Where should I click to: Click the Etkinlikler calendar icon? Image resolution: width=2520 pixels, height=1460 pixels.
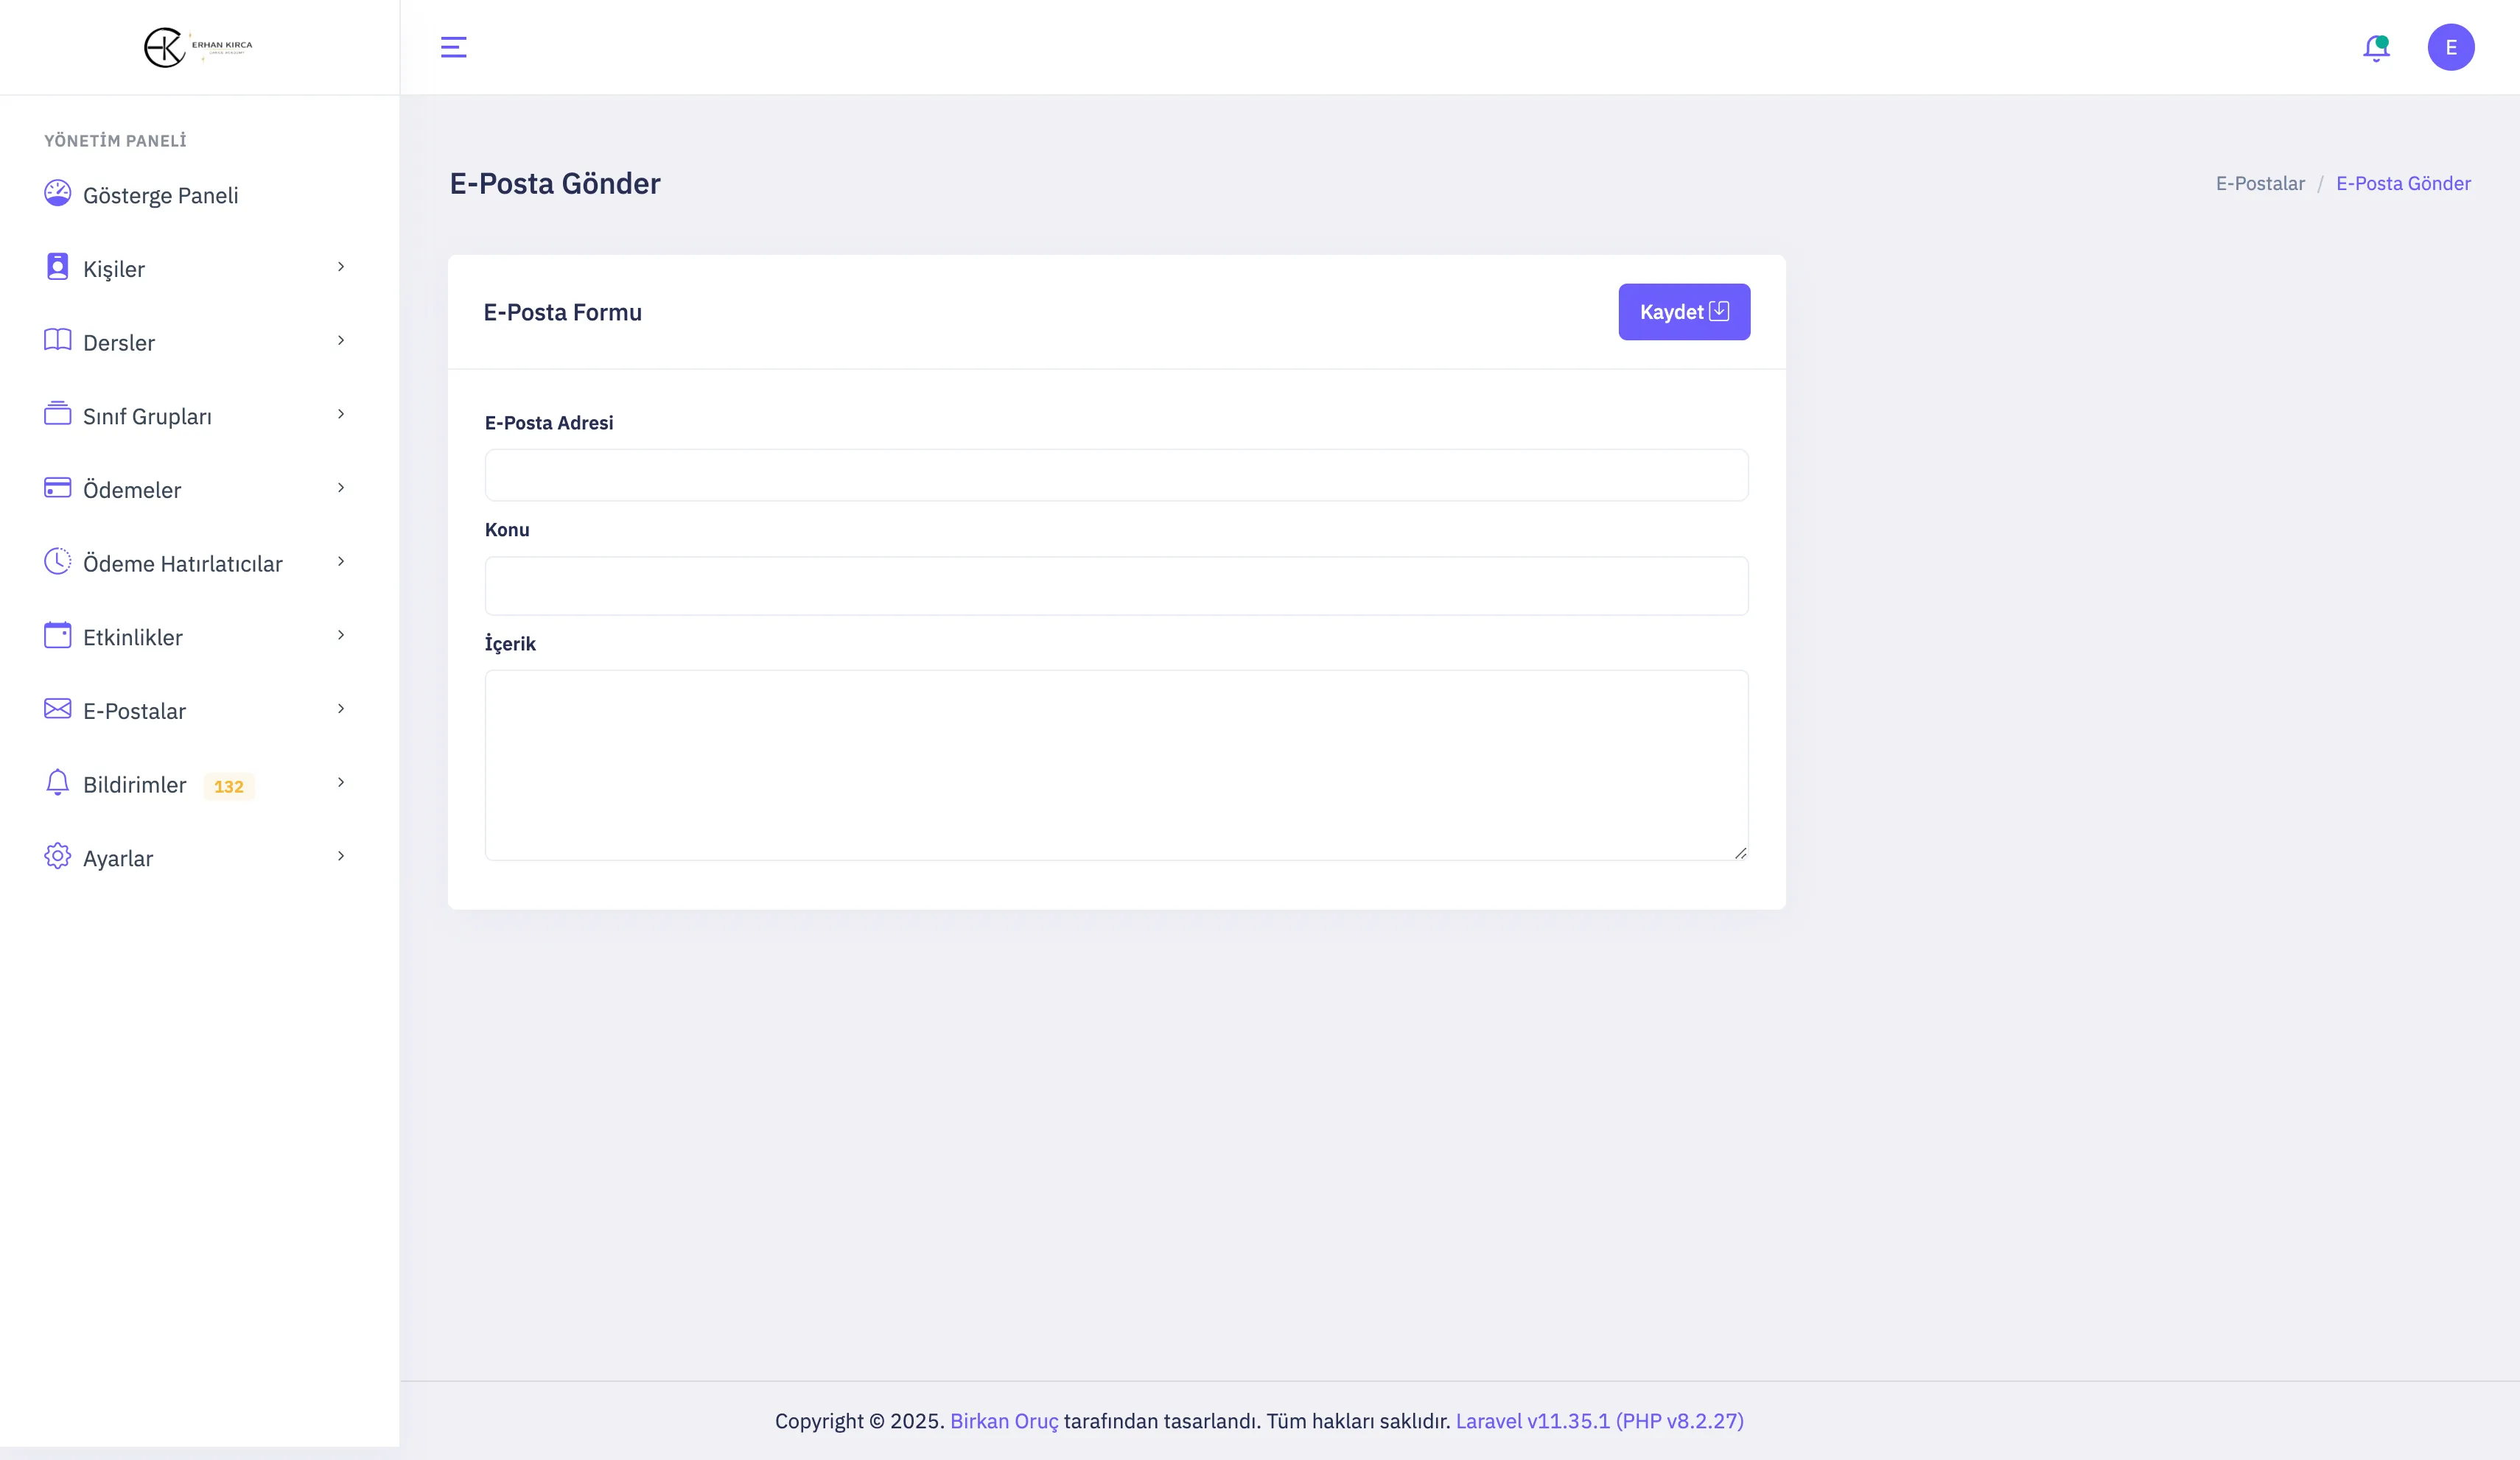tap(58, 635)
